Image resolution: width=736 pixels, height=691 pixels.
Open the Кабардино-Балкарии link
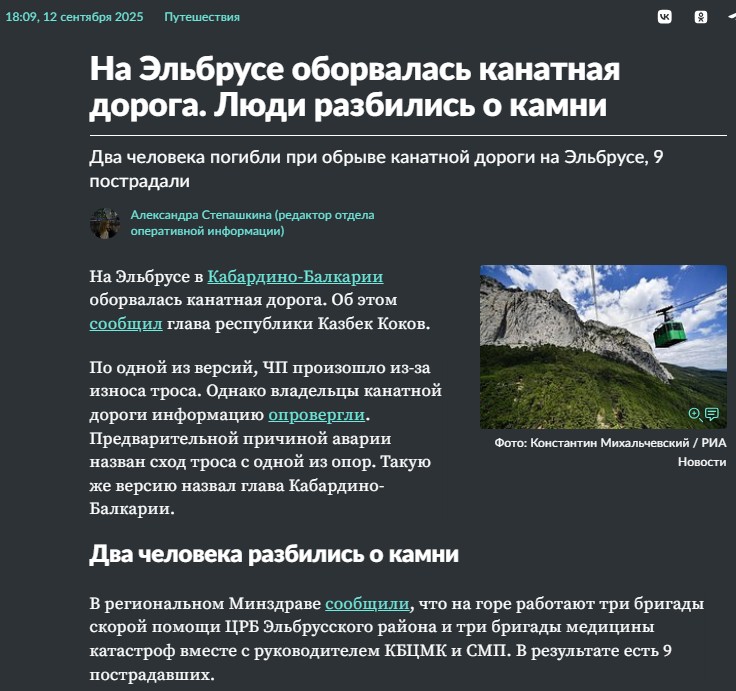click(295, 276)
